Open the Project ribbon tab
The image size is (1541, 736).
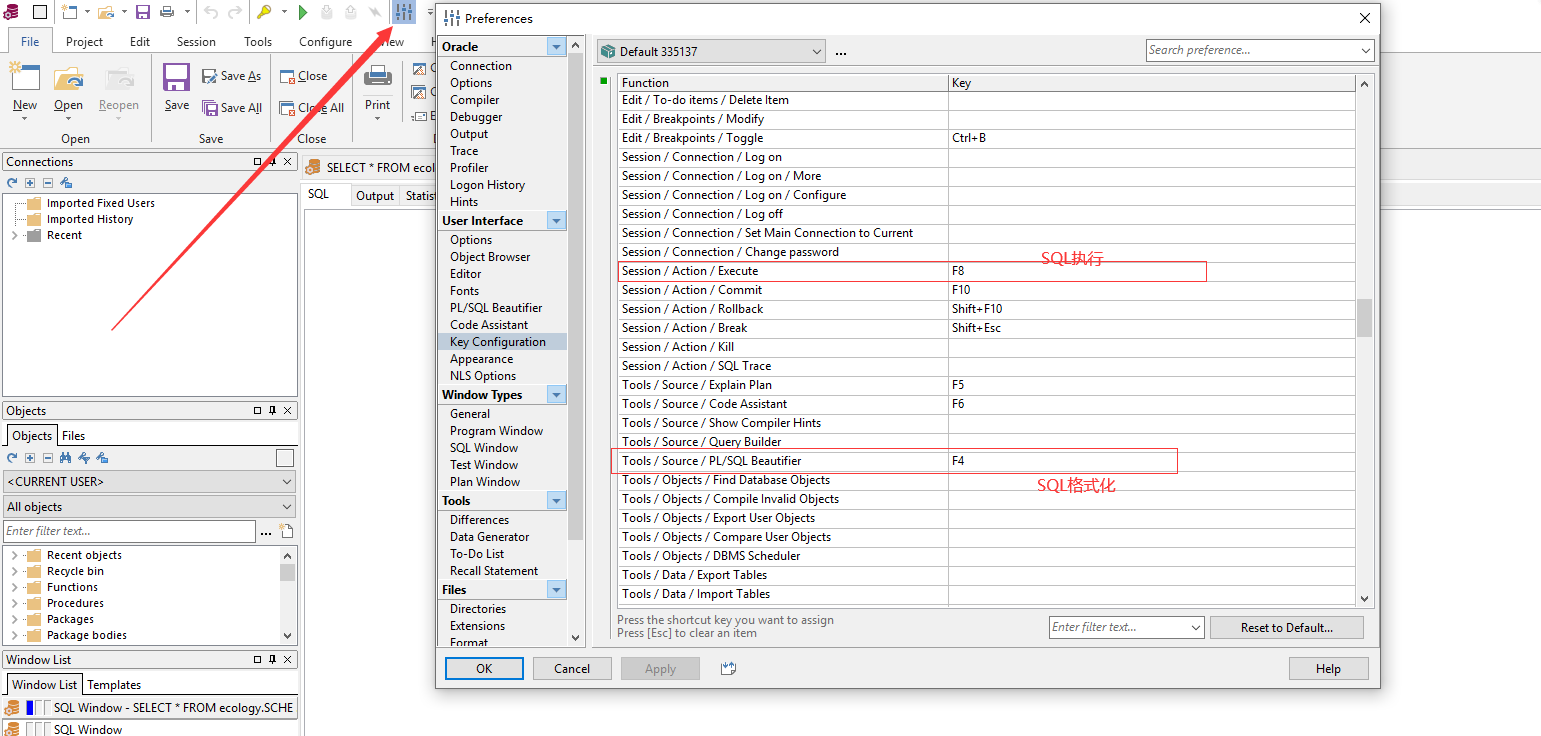coord(85,41)
